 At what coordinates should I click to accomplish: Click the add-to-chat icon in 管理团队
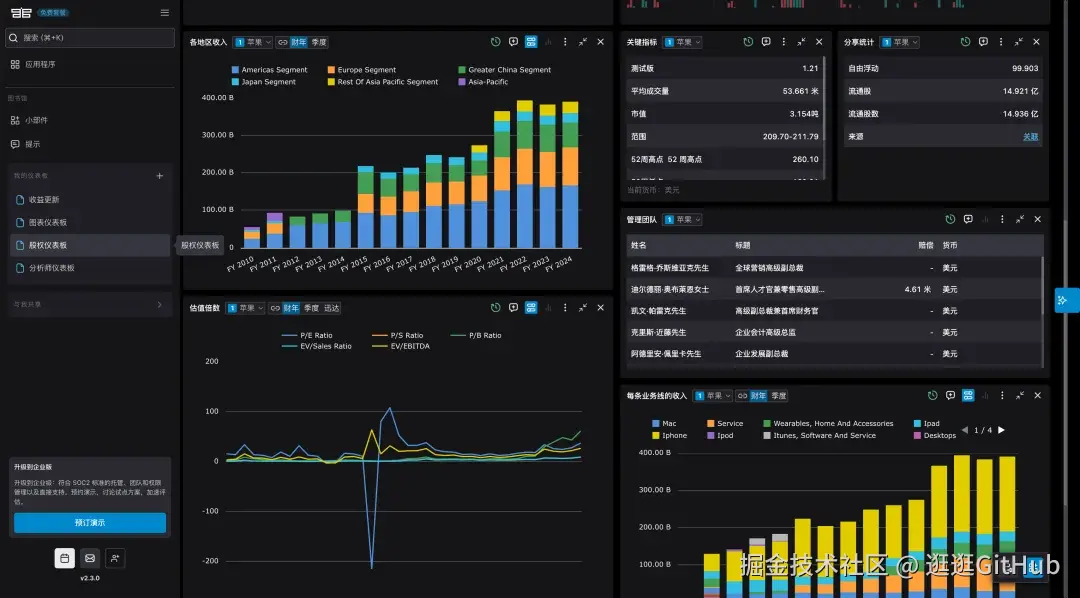(968, 219)
